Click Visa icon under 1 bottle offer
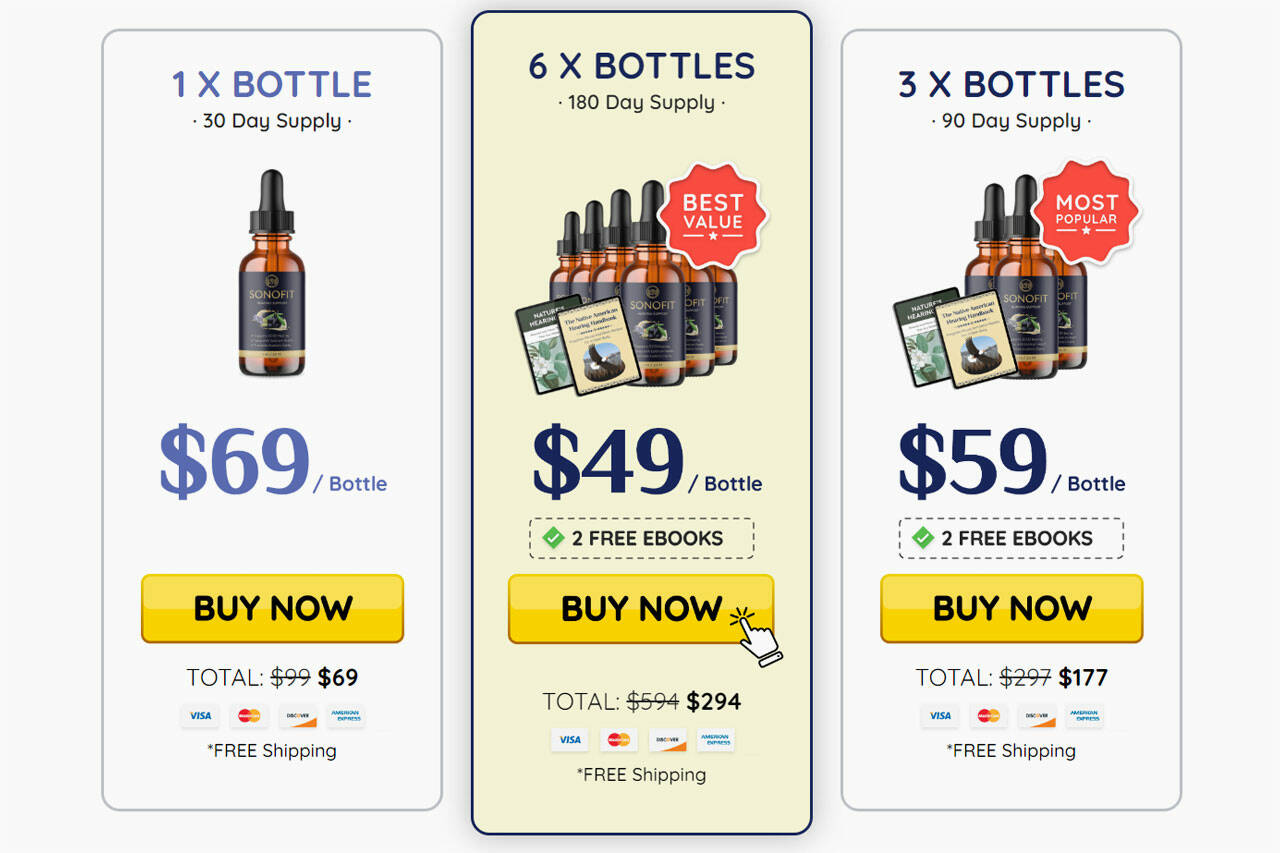Viewport: 1280px width, 853px height. click(200, 716)
